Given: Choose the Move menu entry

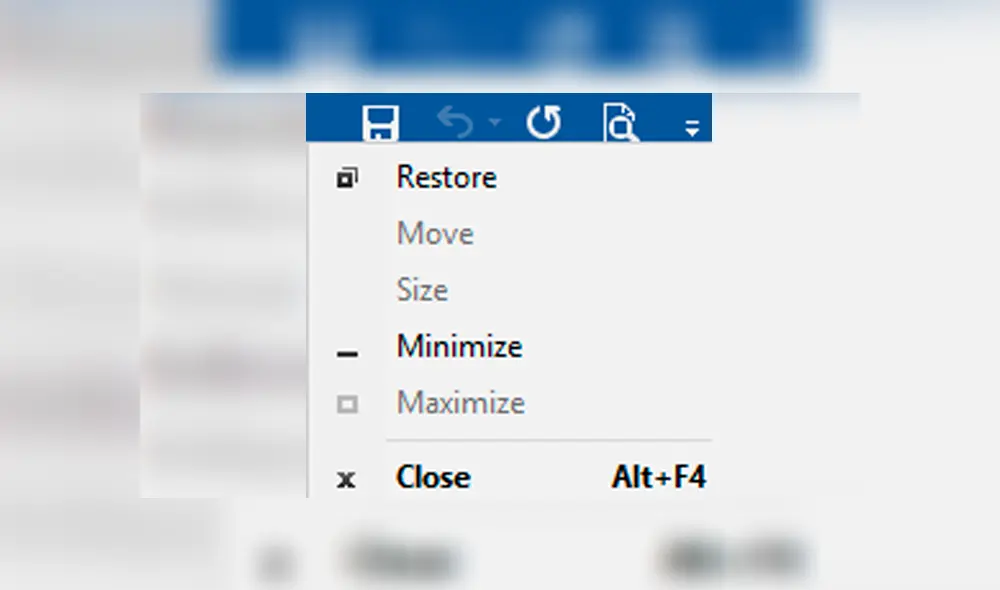Looking at the screenshot, I should click(435, 234).
